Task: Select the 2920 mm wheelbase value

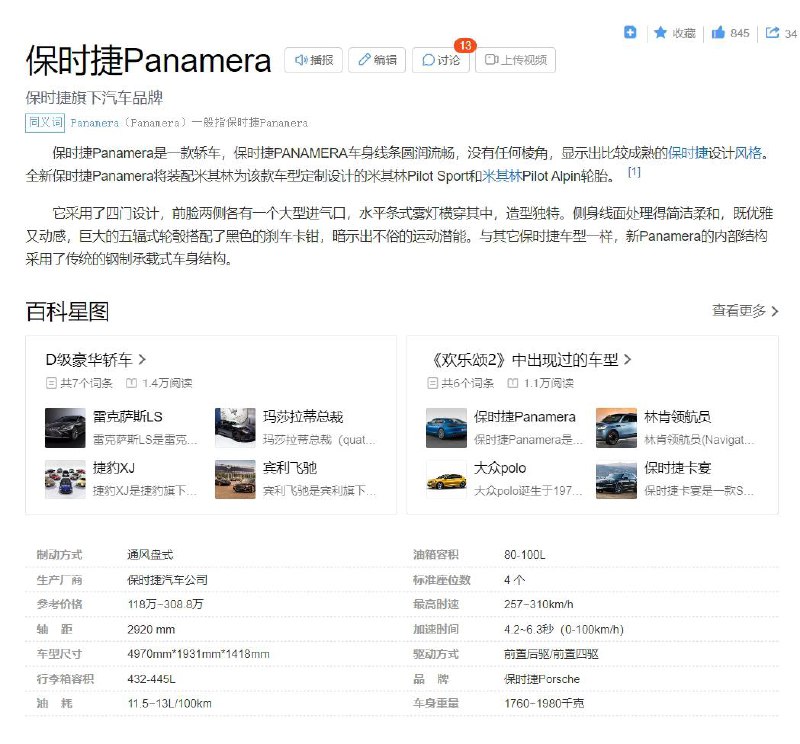Action: click(x=151, y=630)
